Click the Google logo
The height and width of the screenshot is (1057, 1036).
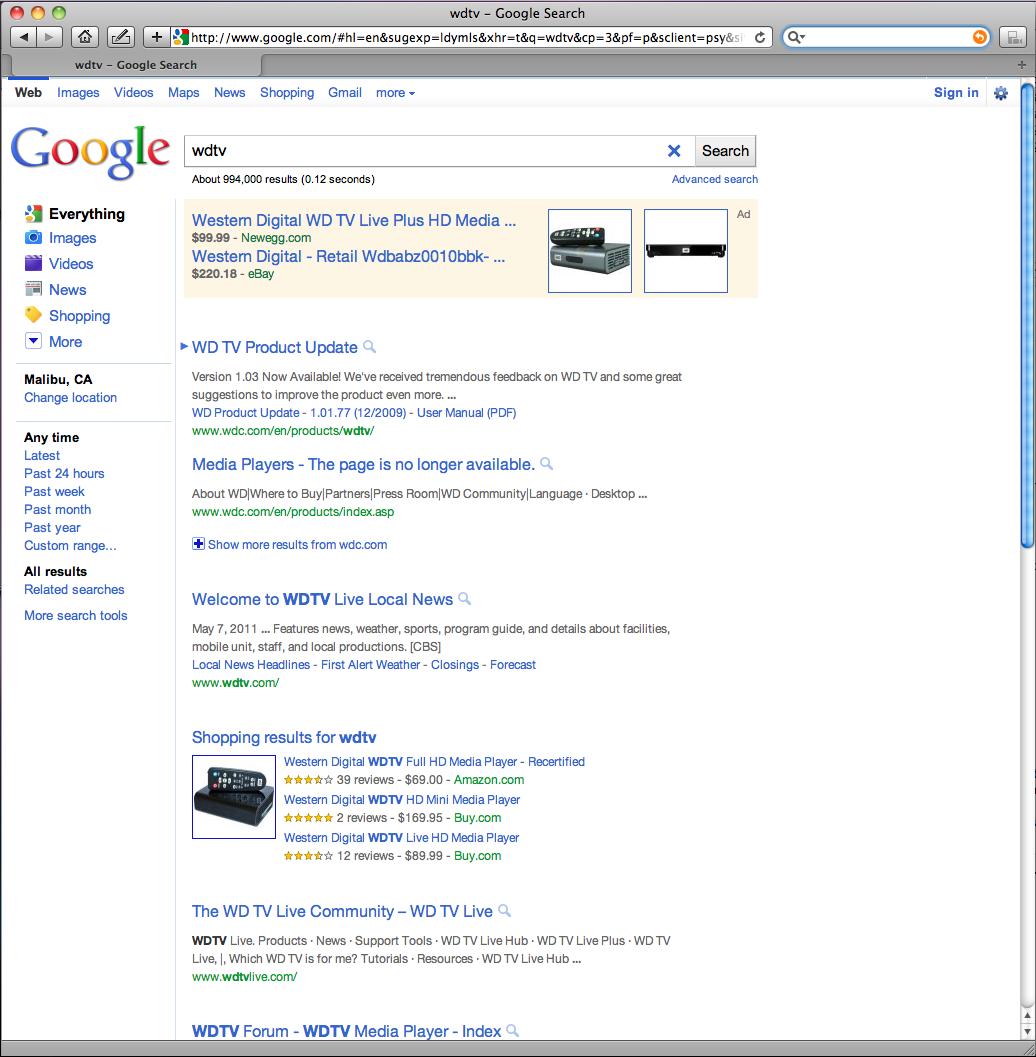pos(90,152)
